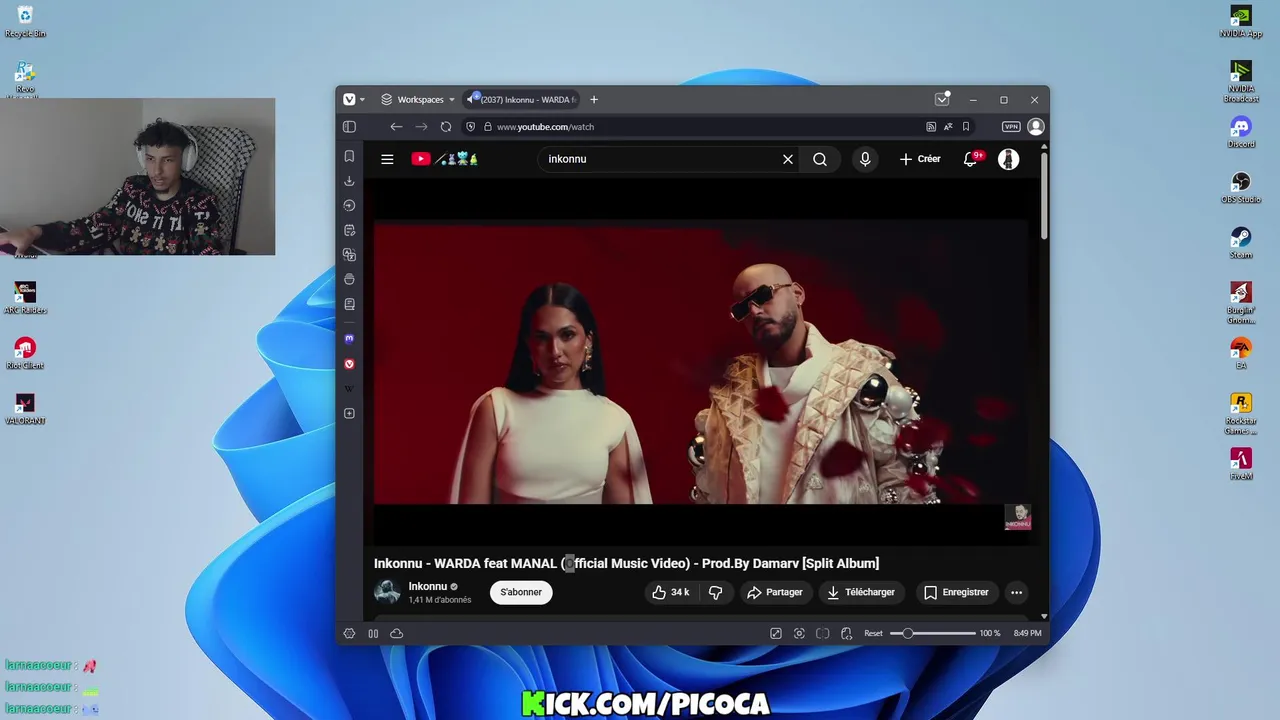Add a new web panel
1280x720 pixels.
coord(349,413)
